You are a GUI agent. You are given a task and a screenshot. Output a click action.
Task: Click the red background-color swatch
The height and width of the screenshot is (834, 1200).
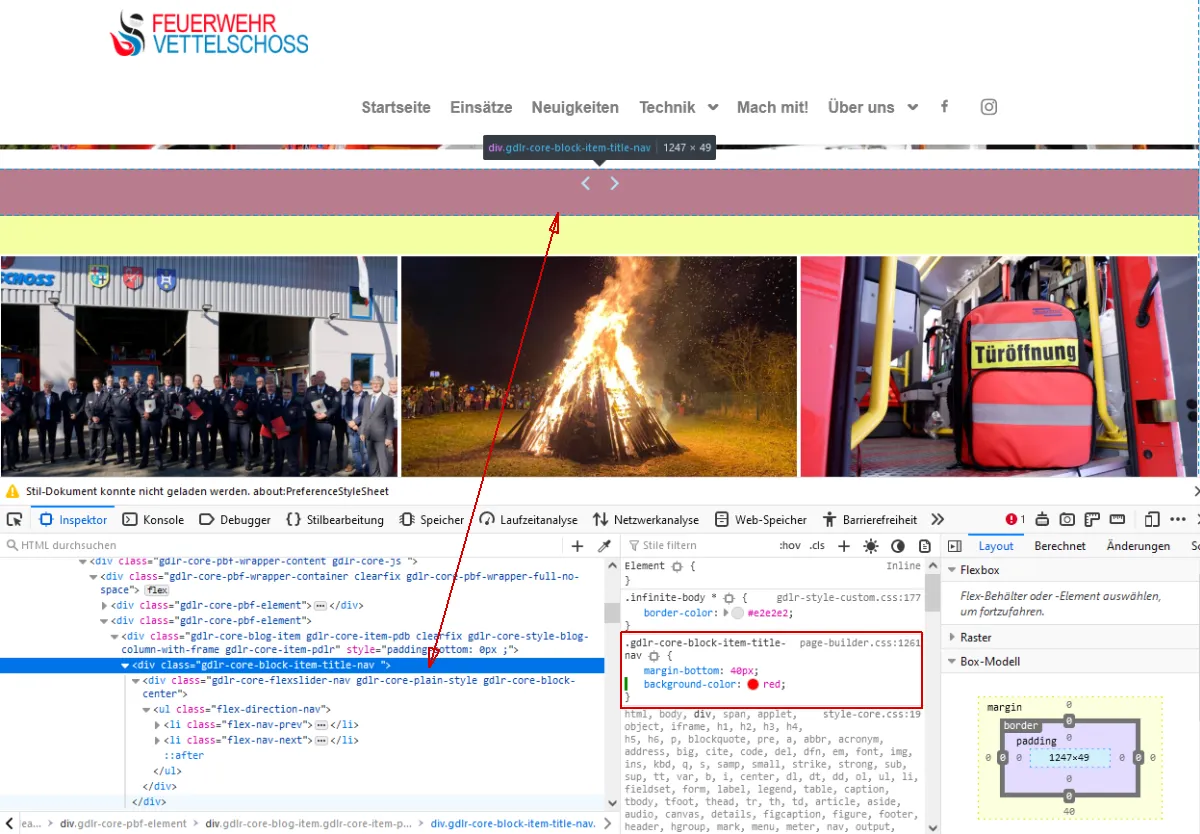pyautogui.click(x=752, y=685)
